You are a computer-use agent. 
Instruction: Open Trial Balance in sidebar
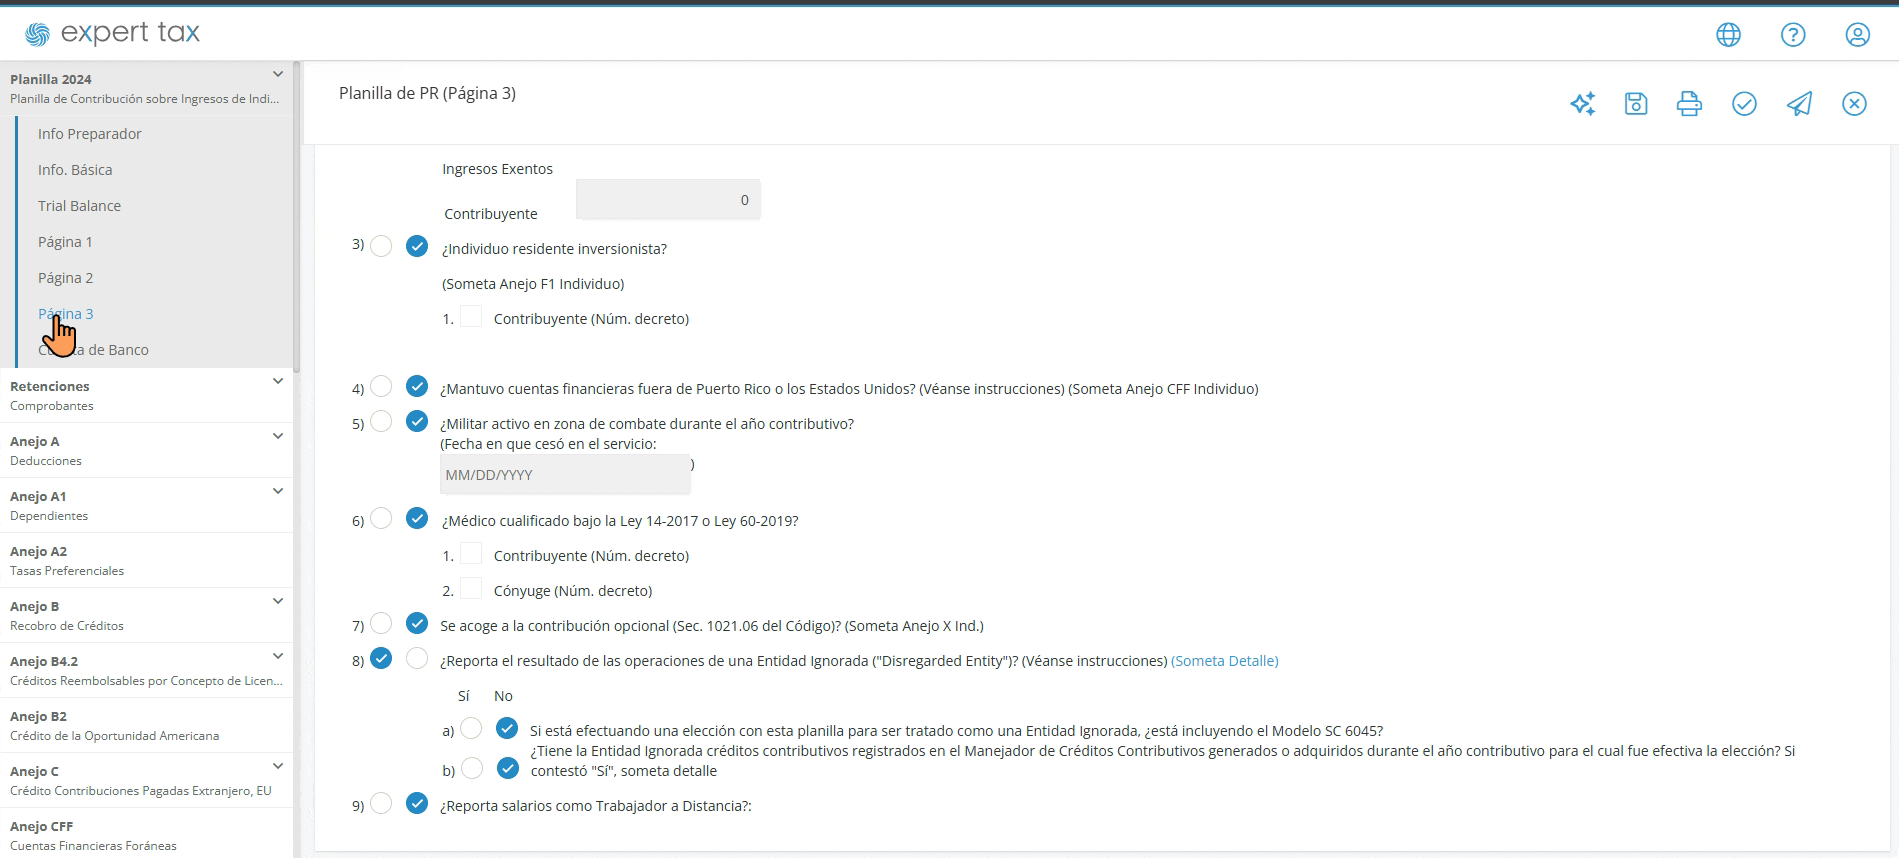pos(79,206)
